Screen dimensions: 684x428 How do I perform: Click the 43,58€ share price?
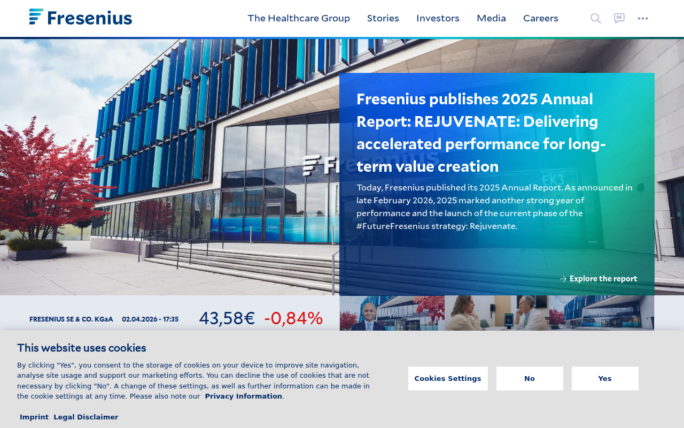coord(227,318)
